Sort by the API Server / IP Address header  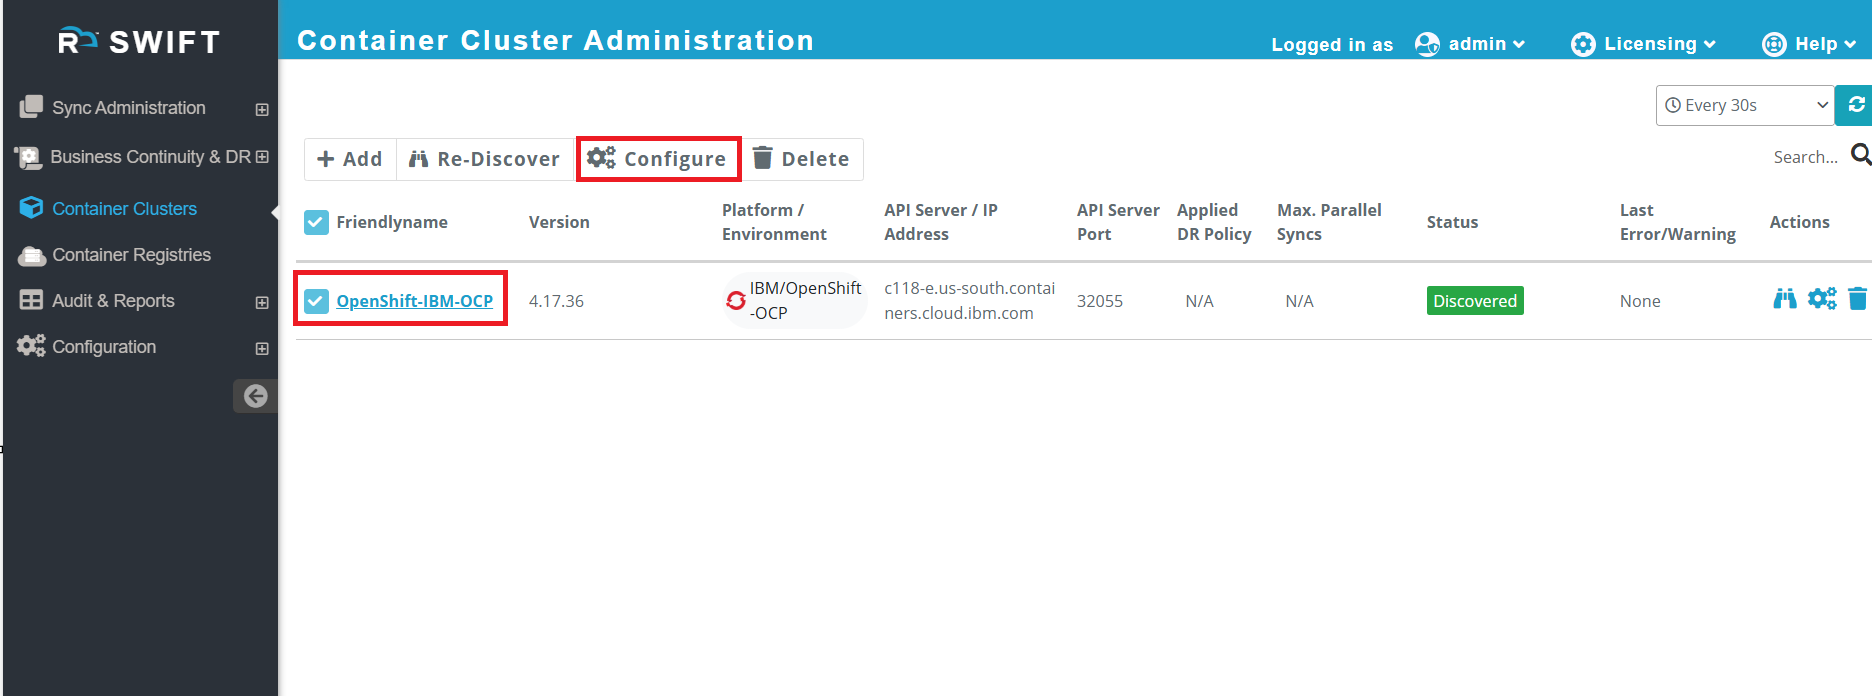941,222
